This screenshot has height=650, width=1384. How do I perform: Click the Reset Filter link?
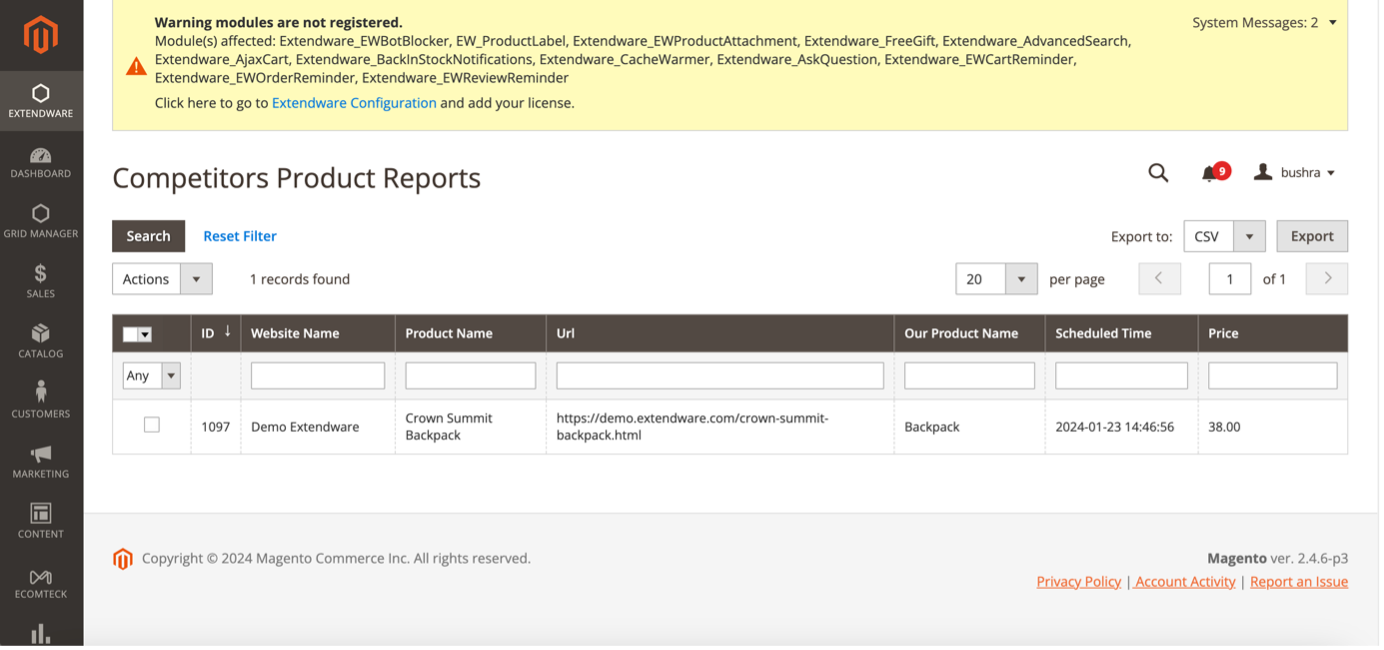240,236
